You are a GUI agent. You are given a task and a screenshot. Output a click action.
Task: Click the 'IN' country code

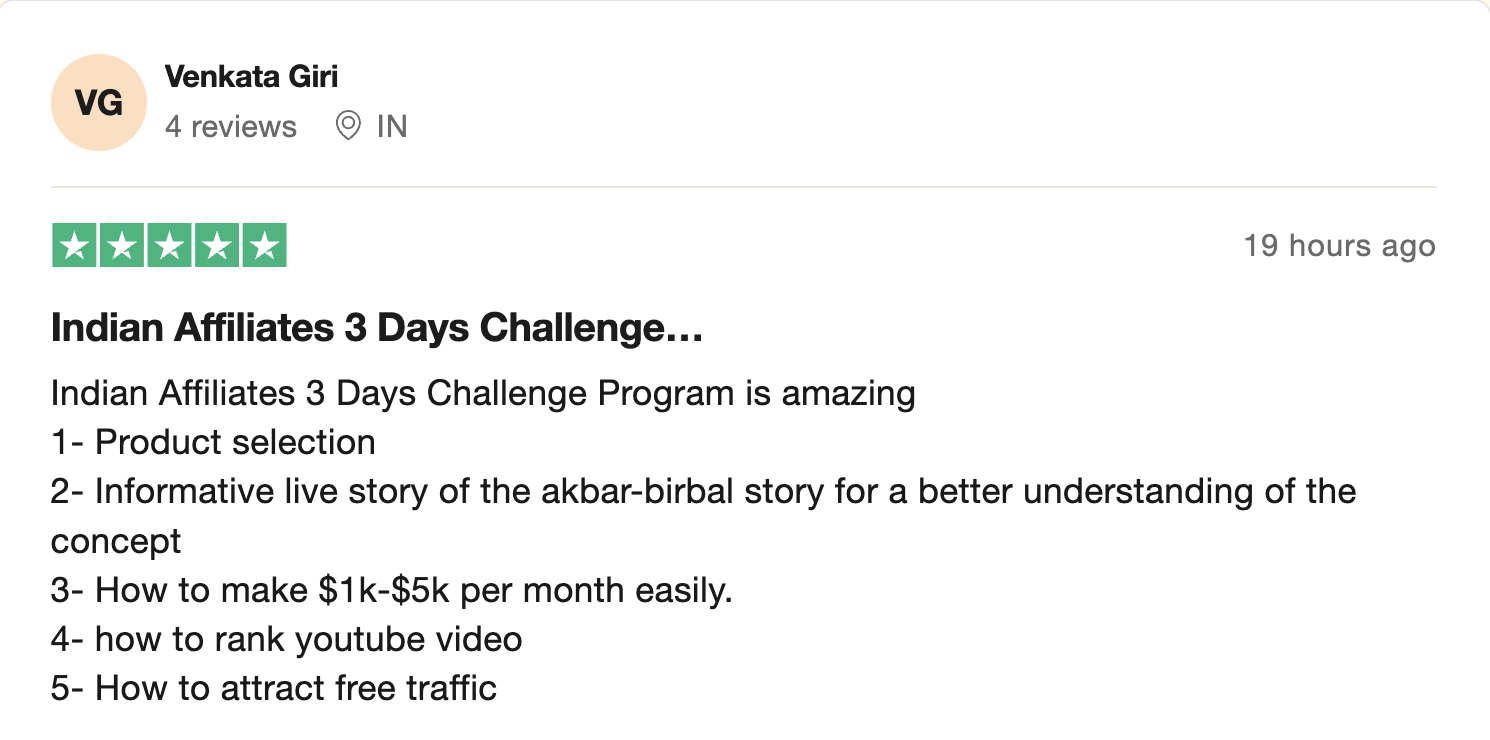(392, 127)
